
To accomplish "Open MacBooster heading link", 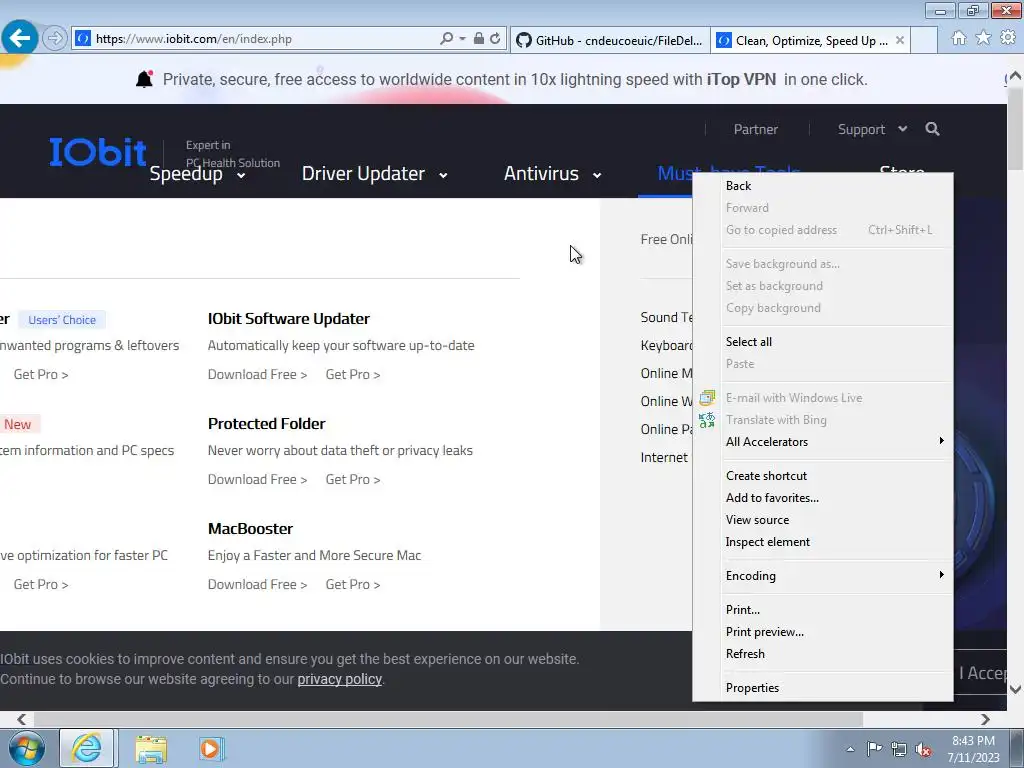I will click(x=250, y=529).
